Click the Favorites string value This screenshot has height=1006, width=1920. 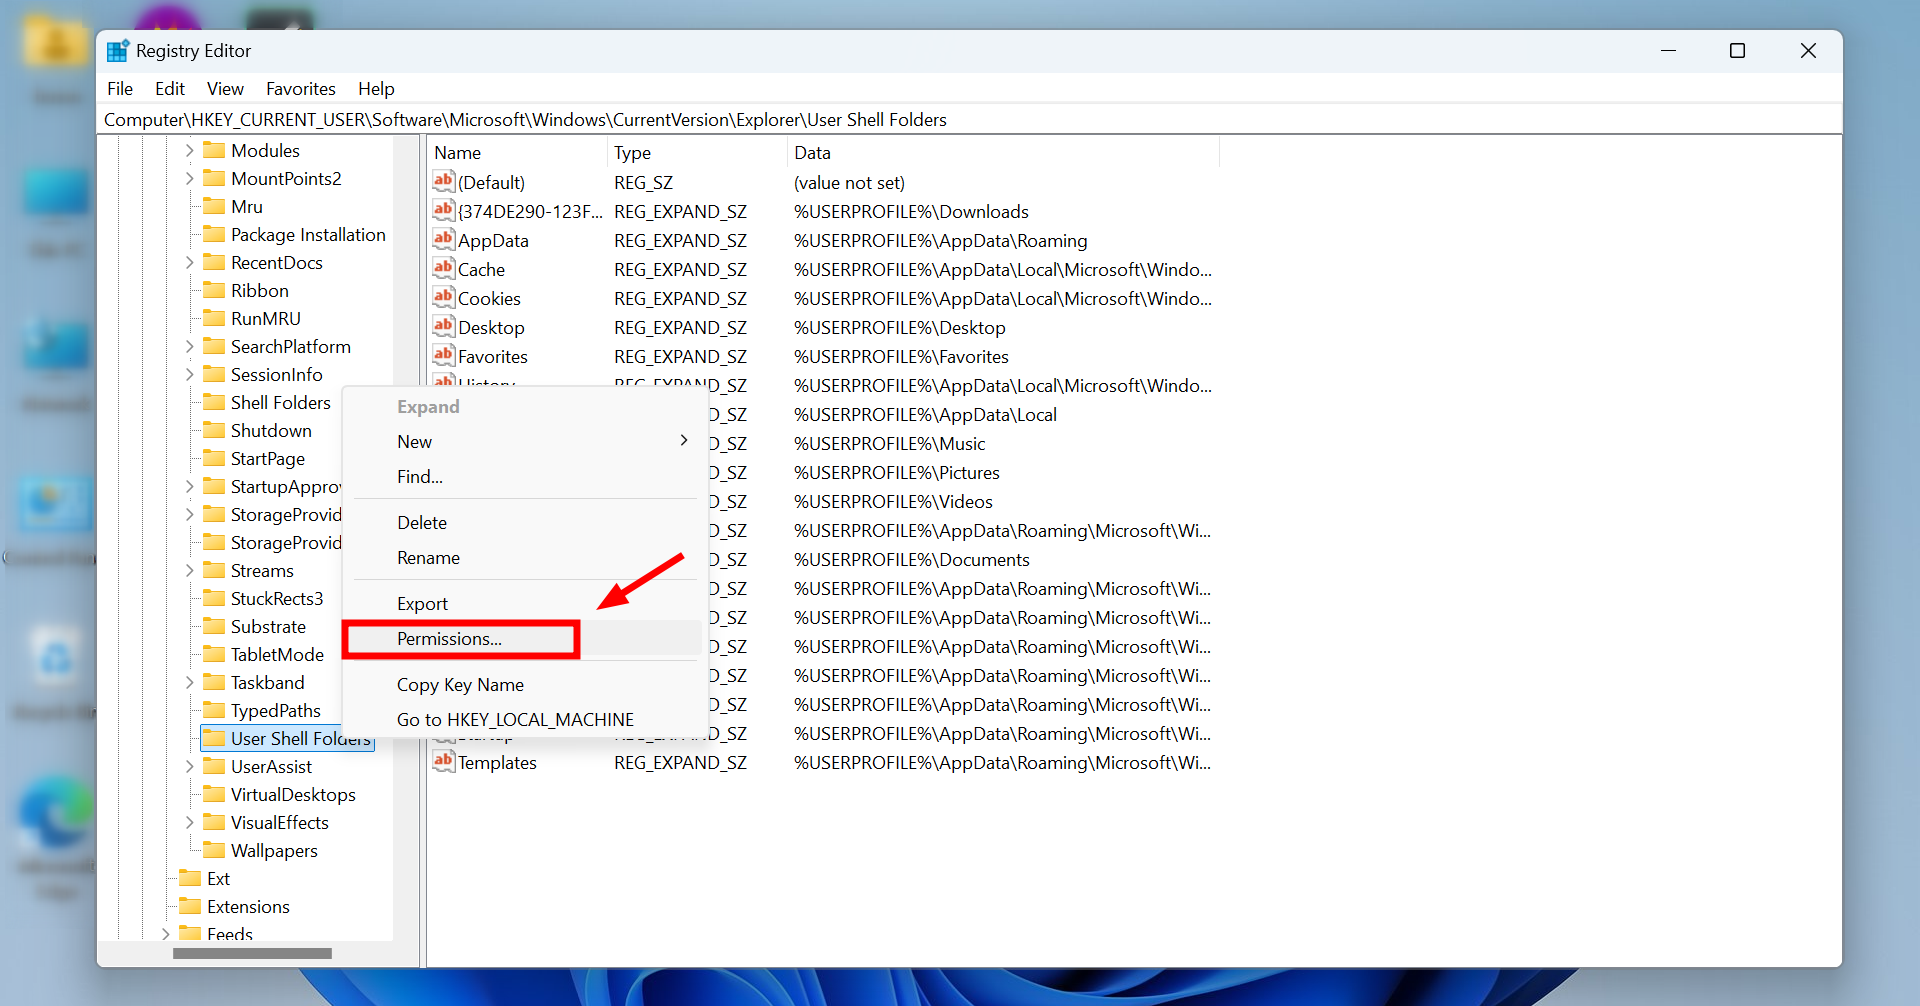492,356
